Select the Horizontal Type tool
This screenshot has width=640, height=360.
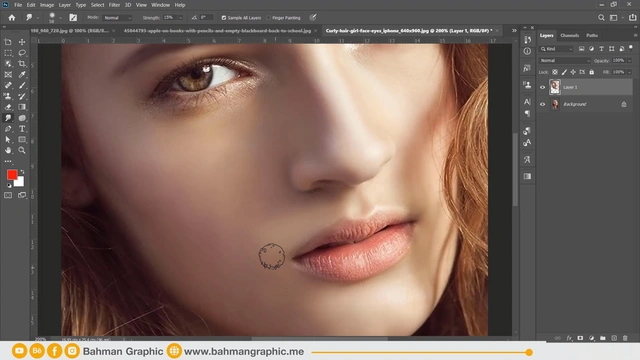[x=22, y=129]
